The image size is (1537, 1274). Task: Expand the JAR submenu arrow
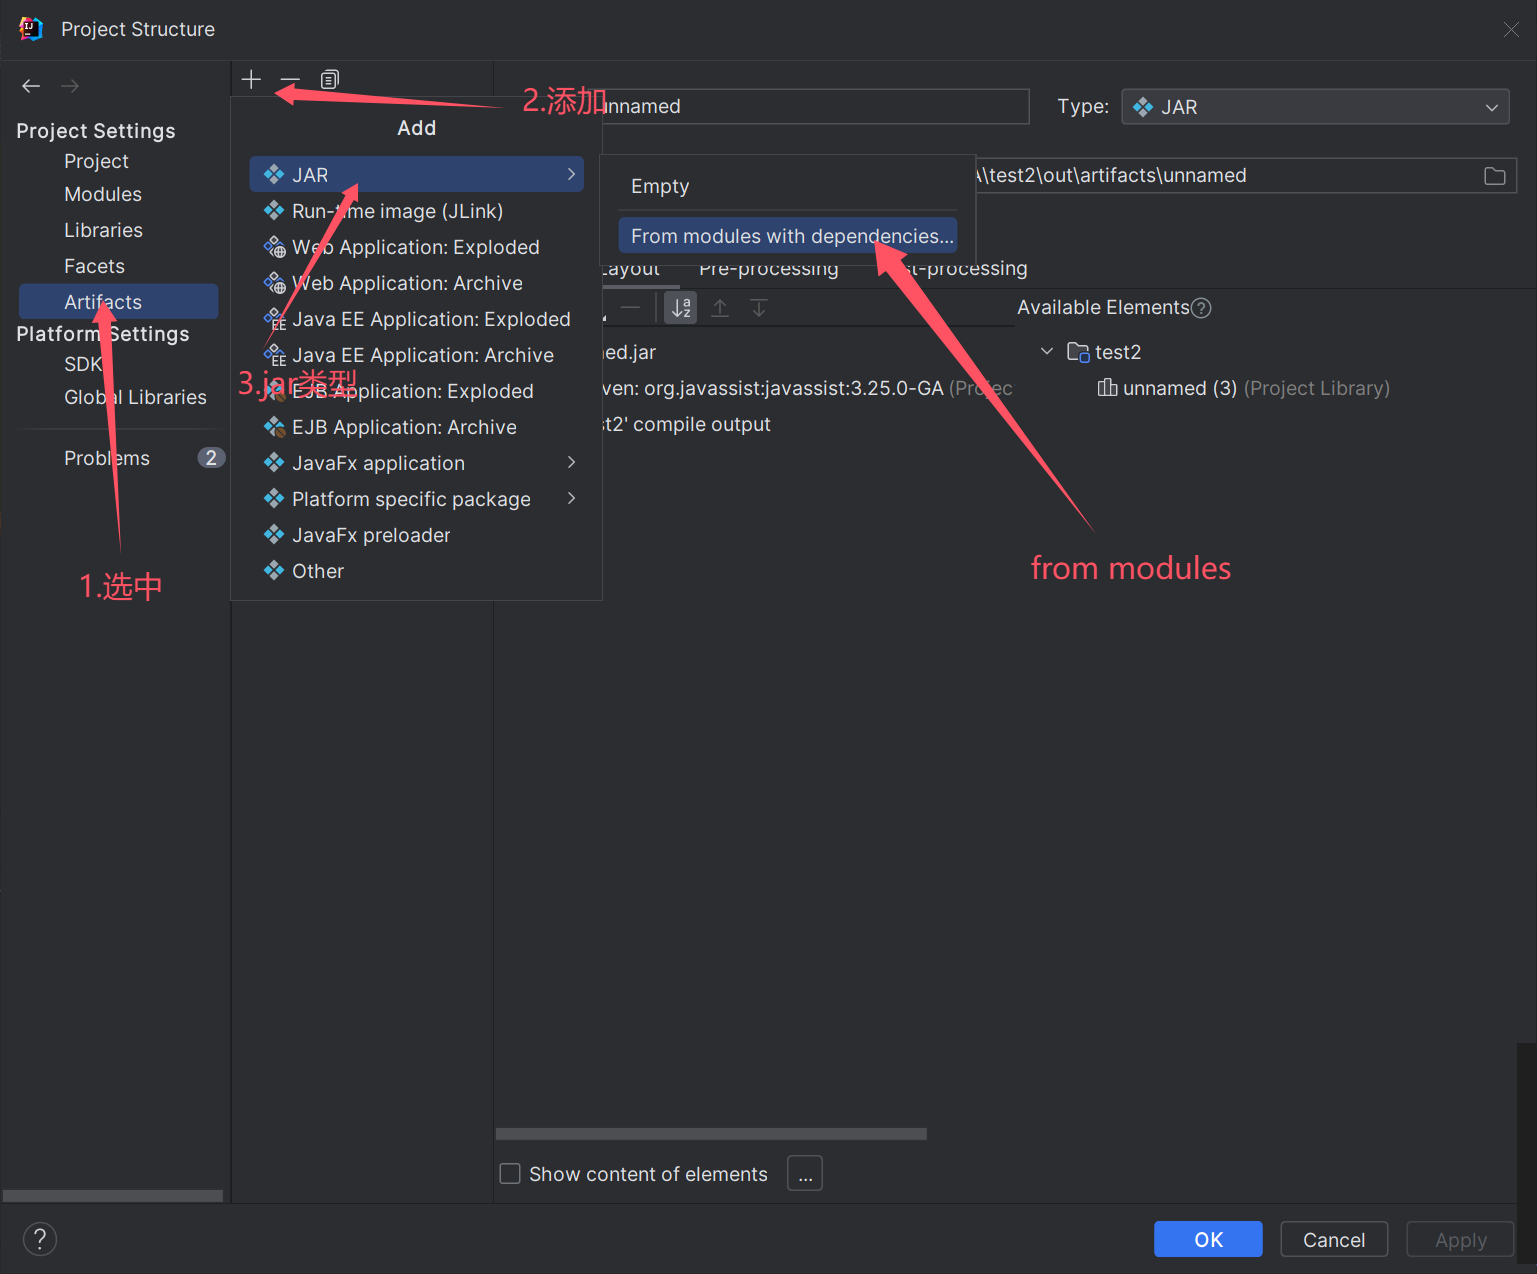pos(571,174)
